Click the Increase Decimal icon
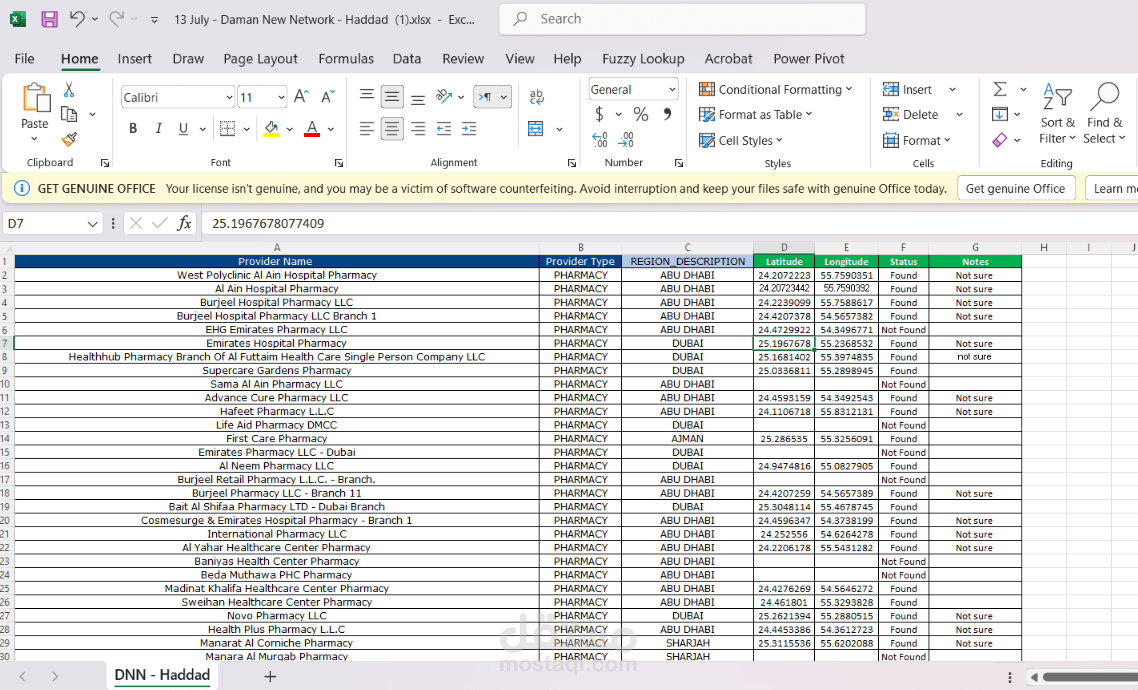The image size is (1138, 690). pyautogui.click(x=599, y=139)
